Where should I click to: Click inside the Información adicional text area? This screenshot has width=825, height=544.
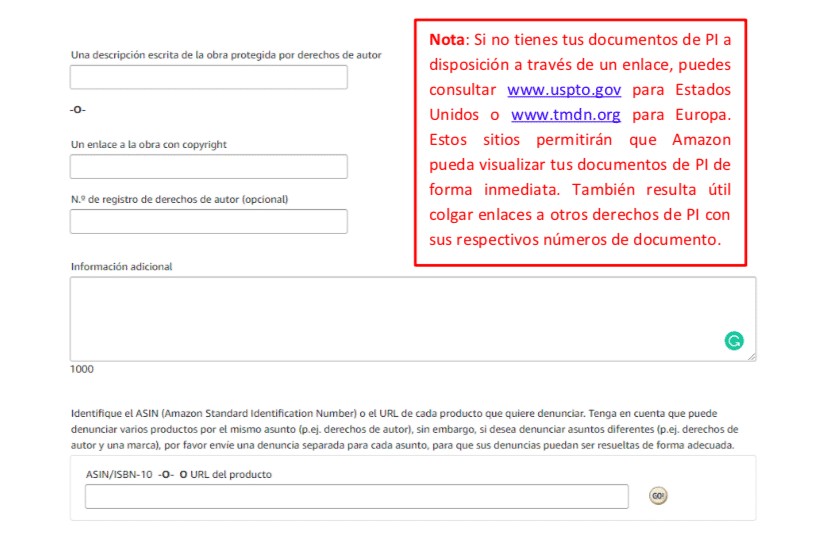(413, 319)
